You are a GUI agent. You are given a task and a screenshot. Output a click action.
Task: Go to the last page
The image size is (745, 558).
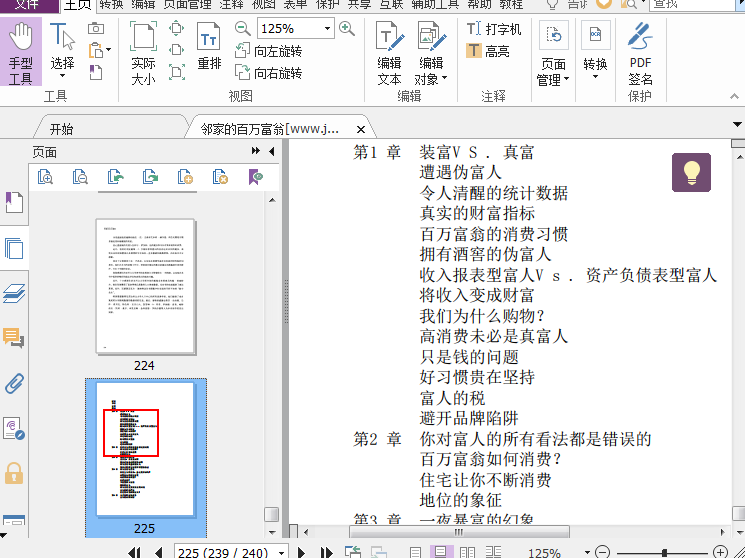(326, 552)
